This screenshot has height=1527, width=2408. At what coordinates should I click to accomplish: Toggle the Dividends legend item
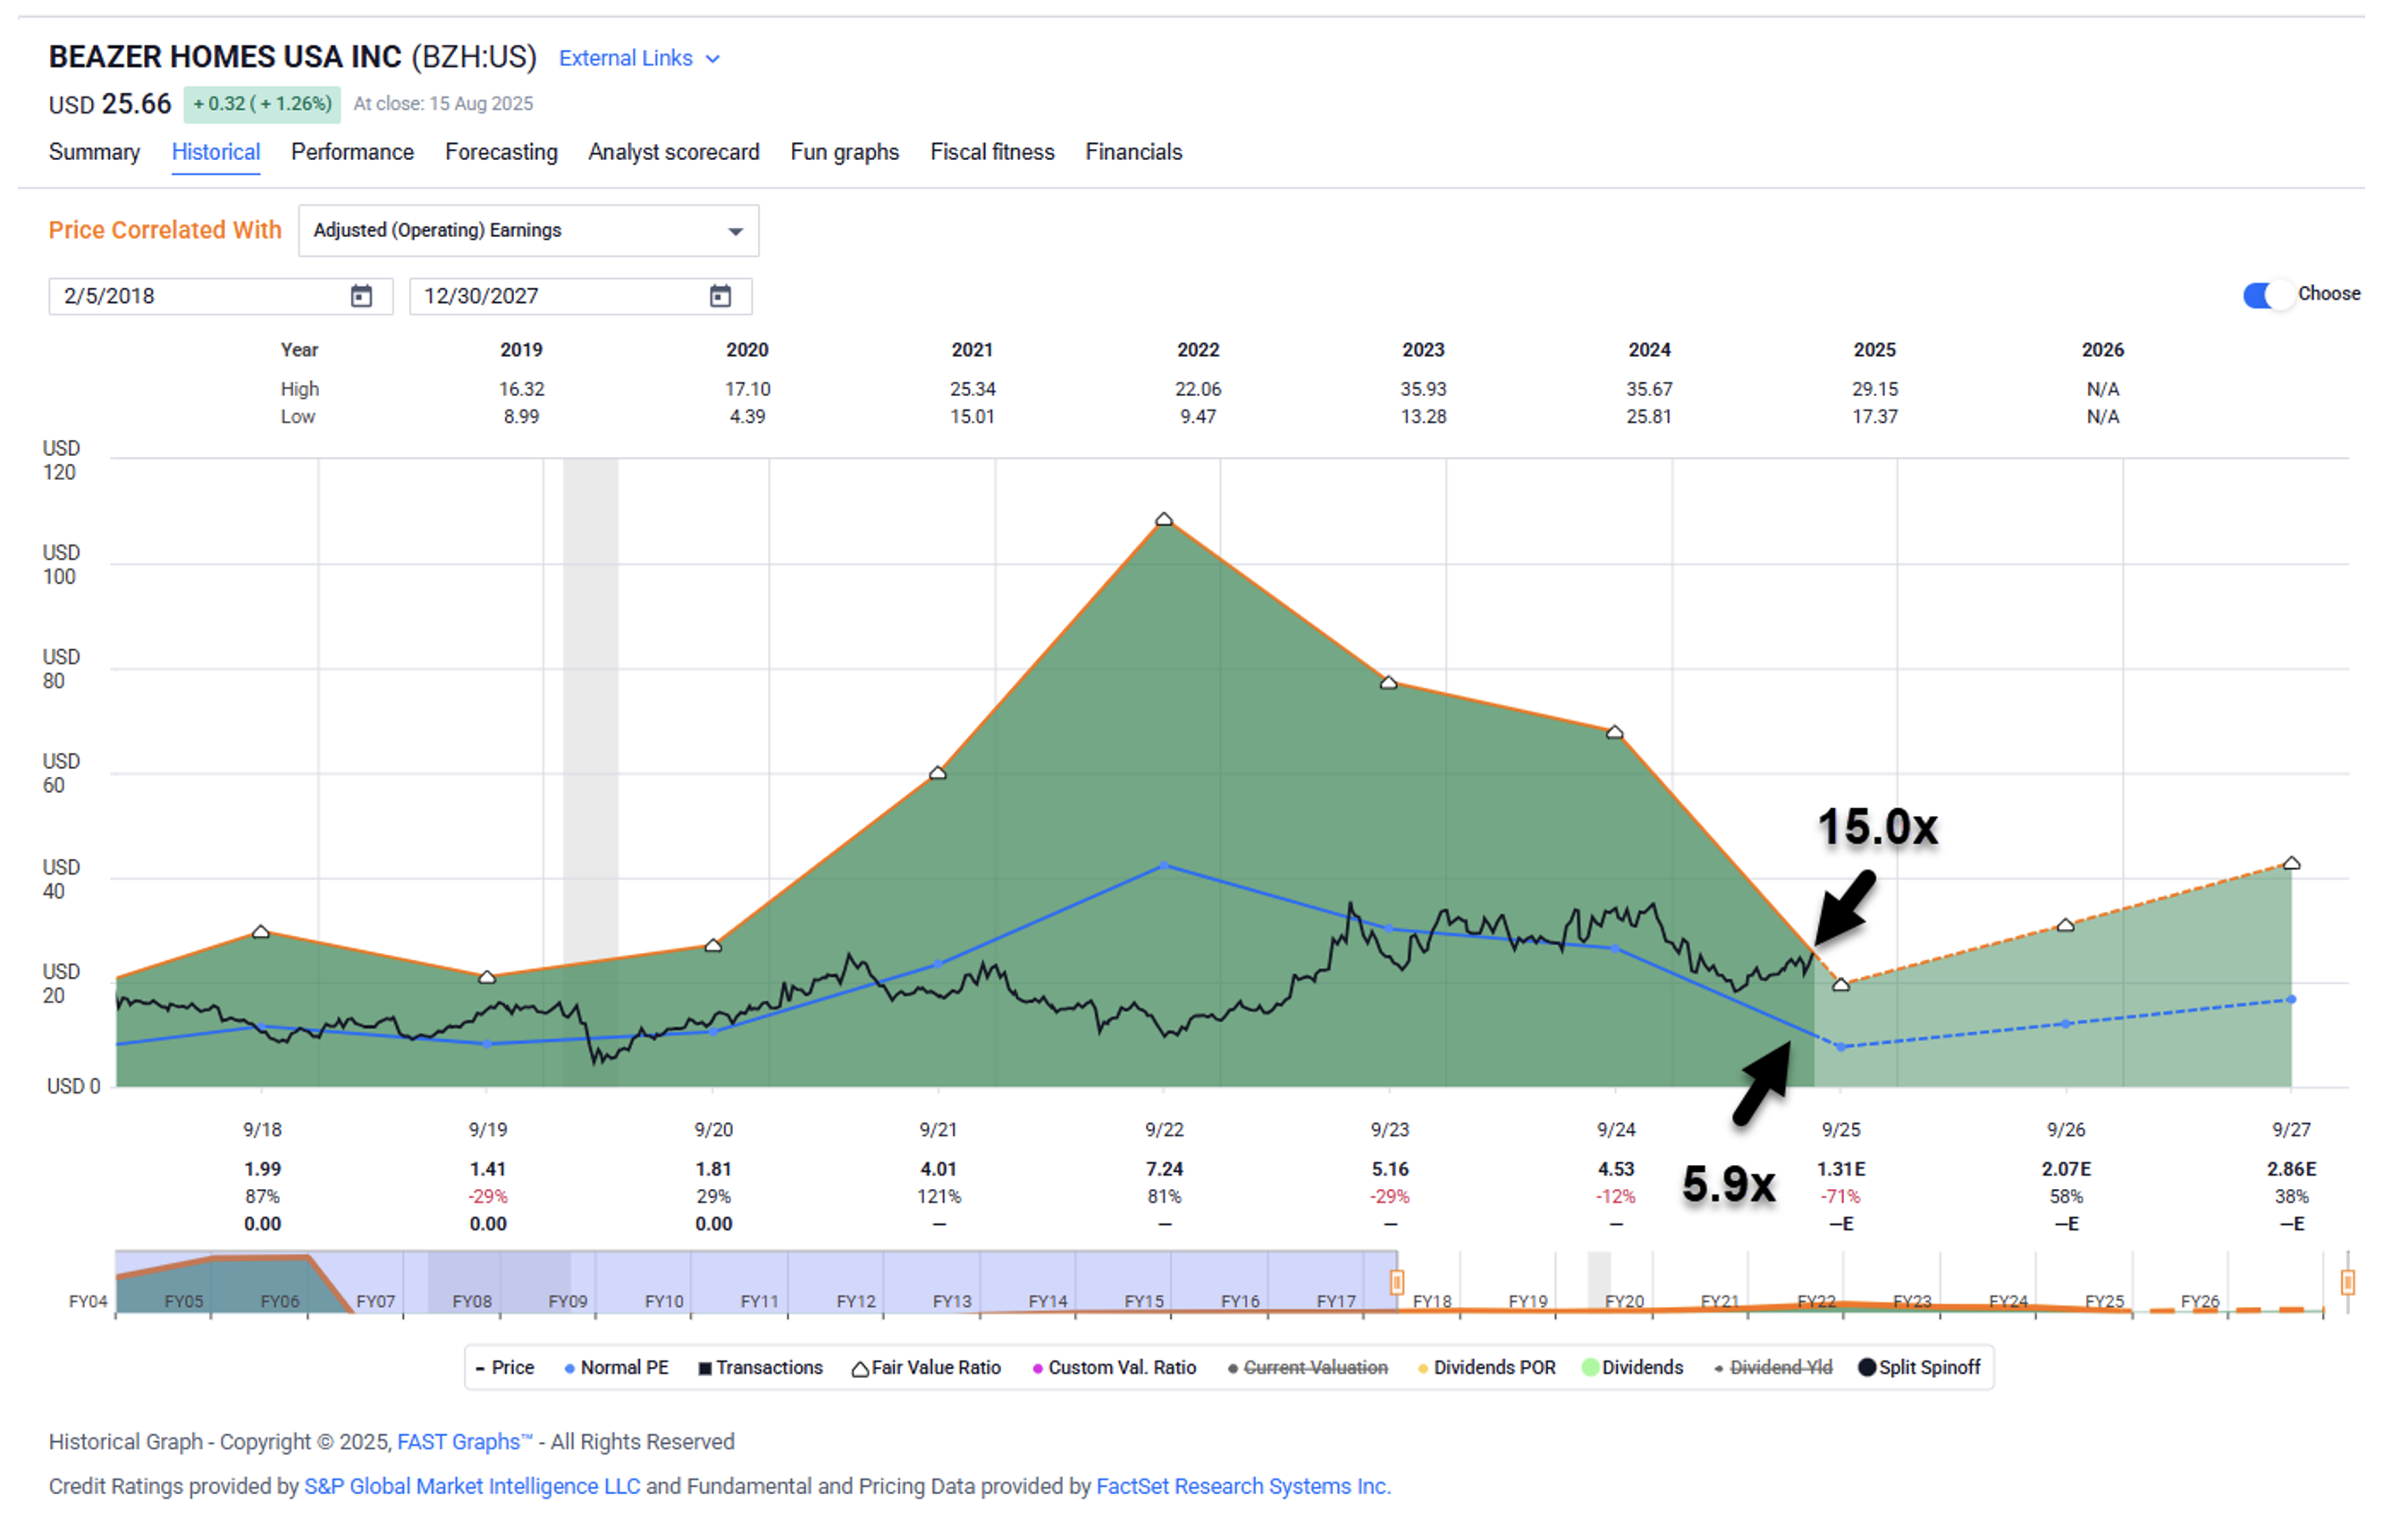(x=1633, y=1367)
